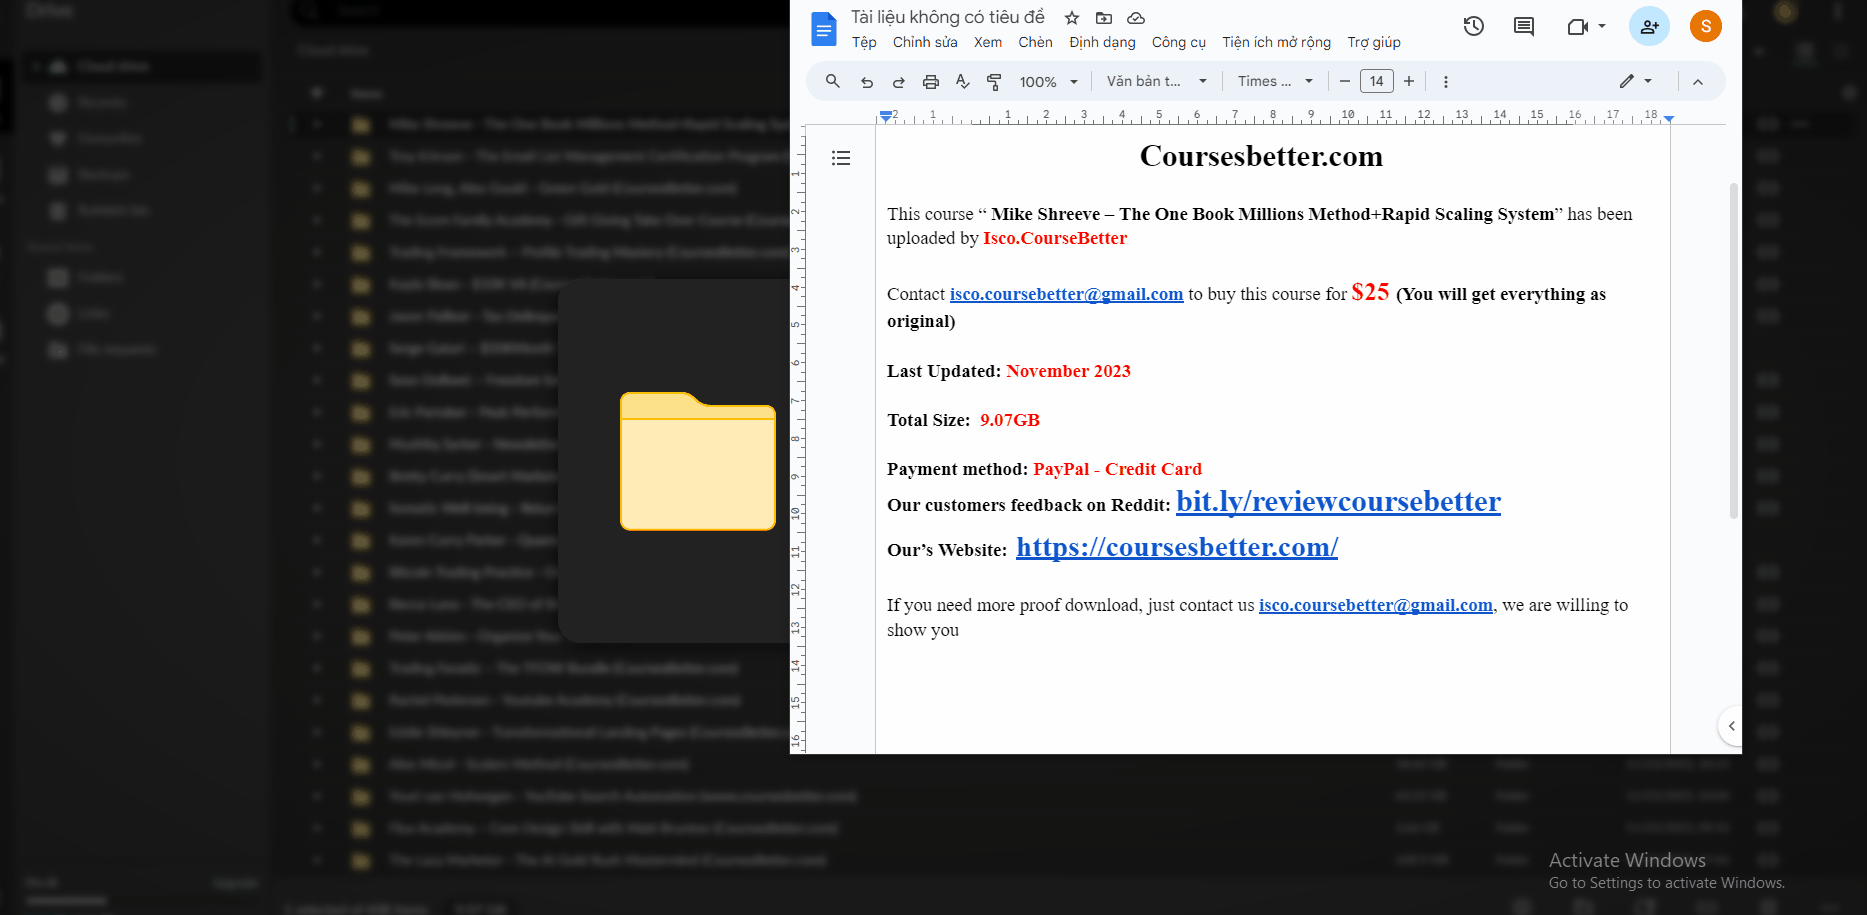The width and height of the screenshot is (1867, 915).
Task: Open the Tệp menu
Action: [864, 42]
